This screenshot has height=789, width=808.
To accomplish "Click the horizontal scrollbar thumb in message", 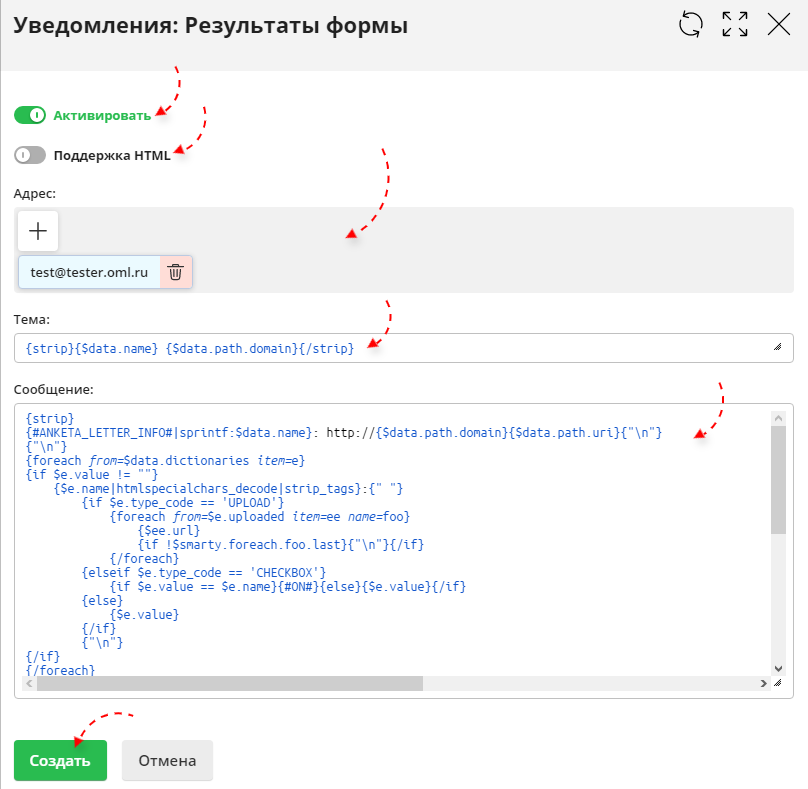I will point(228,684).
